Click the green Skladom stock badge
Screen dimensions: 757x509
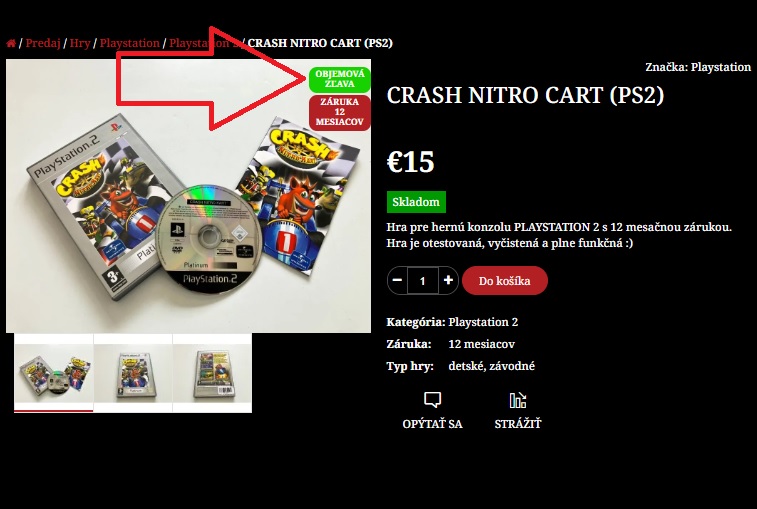point(416,202)
